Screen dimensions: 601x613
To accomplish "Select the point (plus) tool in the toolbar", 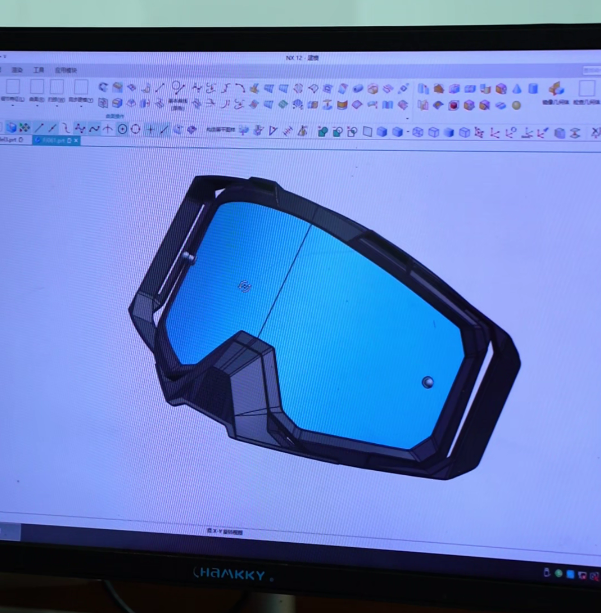I will [151, 129].
